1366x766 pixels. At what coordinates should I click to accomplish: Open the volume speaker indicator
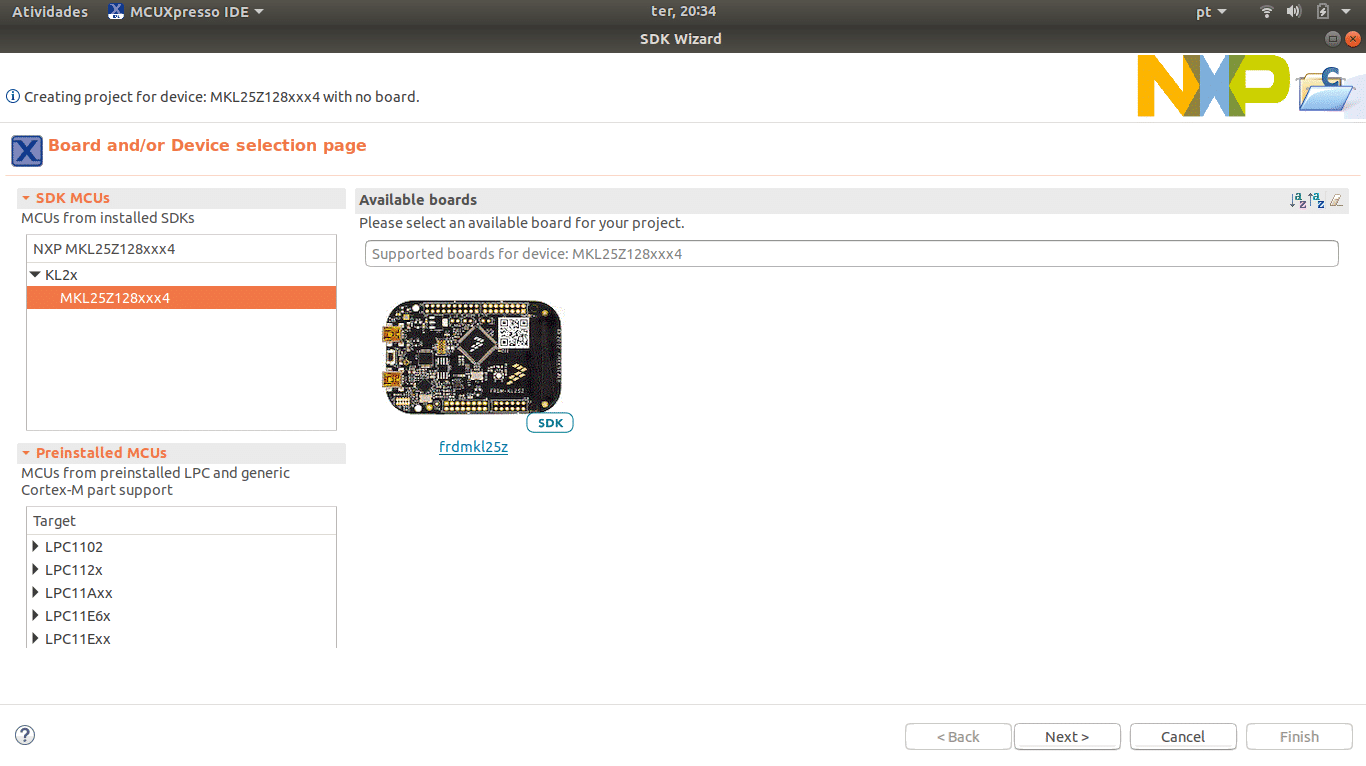pyautogui.click(x=1293, y=12)
